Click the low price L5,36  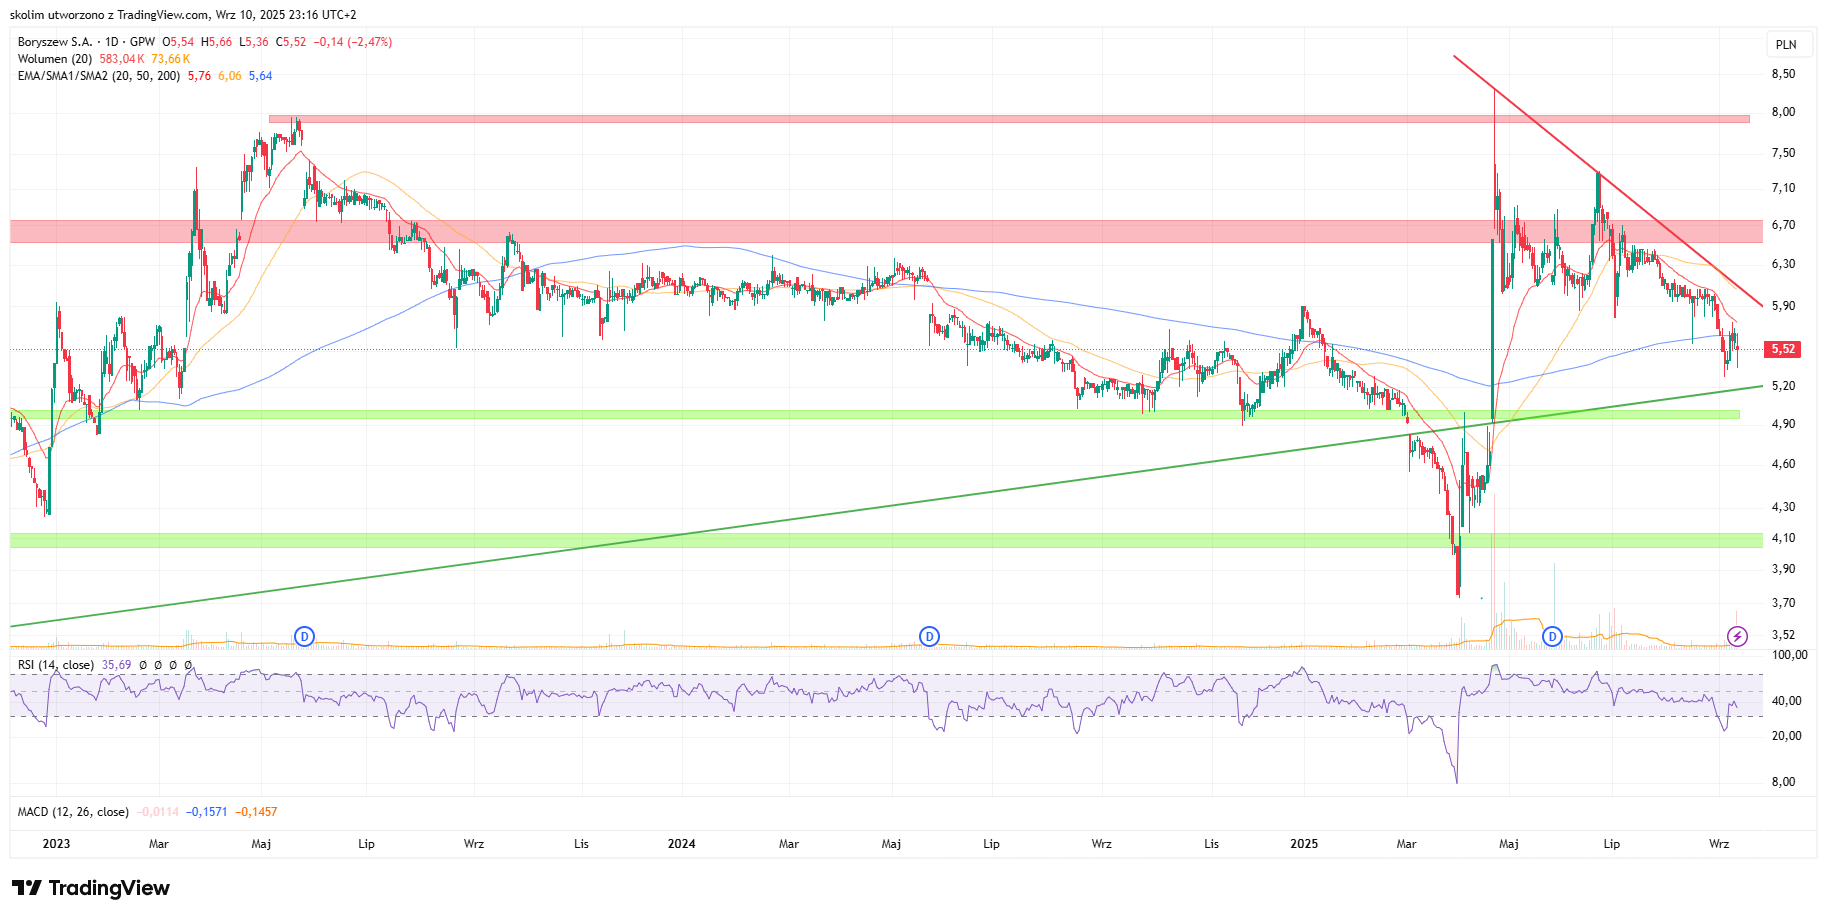pyautogui.click(x=254, y=42)
